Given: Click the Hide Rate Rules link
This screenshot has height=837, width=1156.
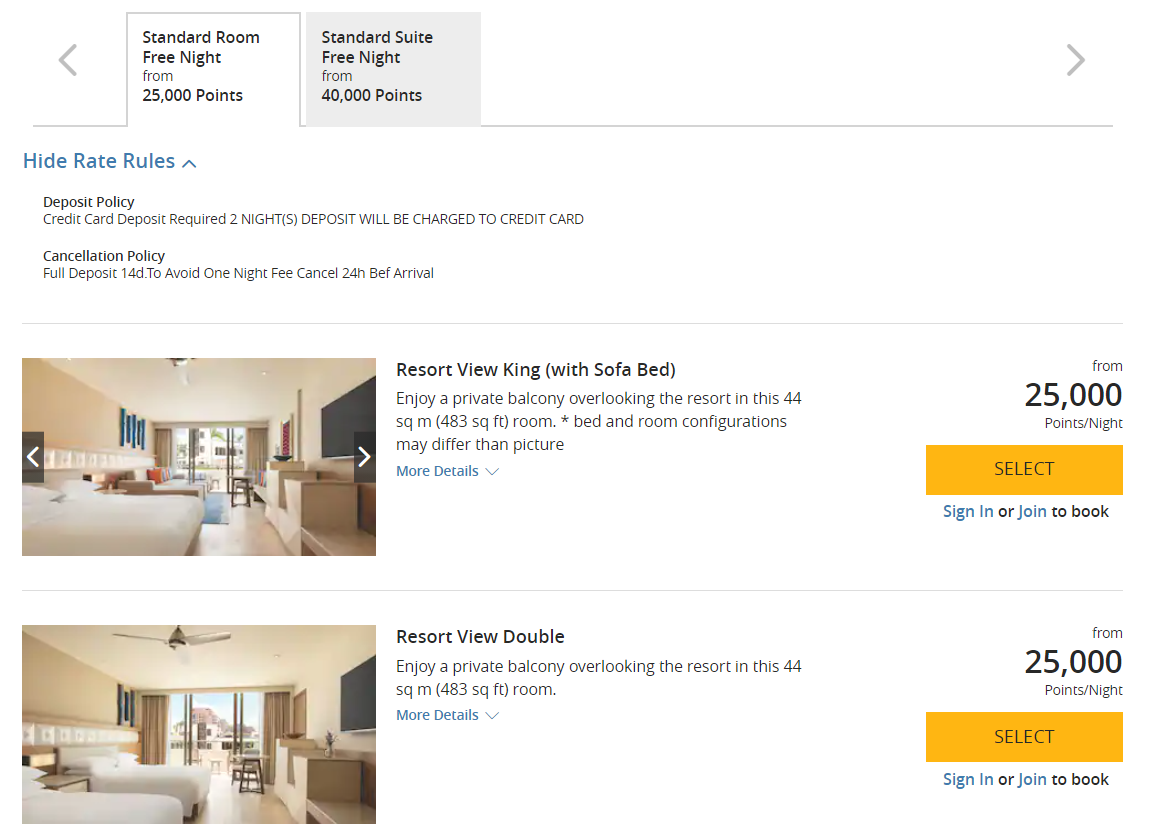Looking at the screenshot, I should (99, 161).
